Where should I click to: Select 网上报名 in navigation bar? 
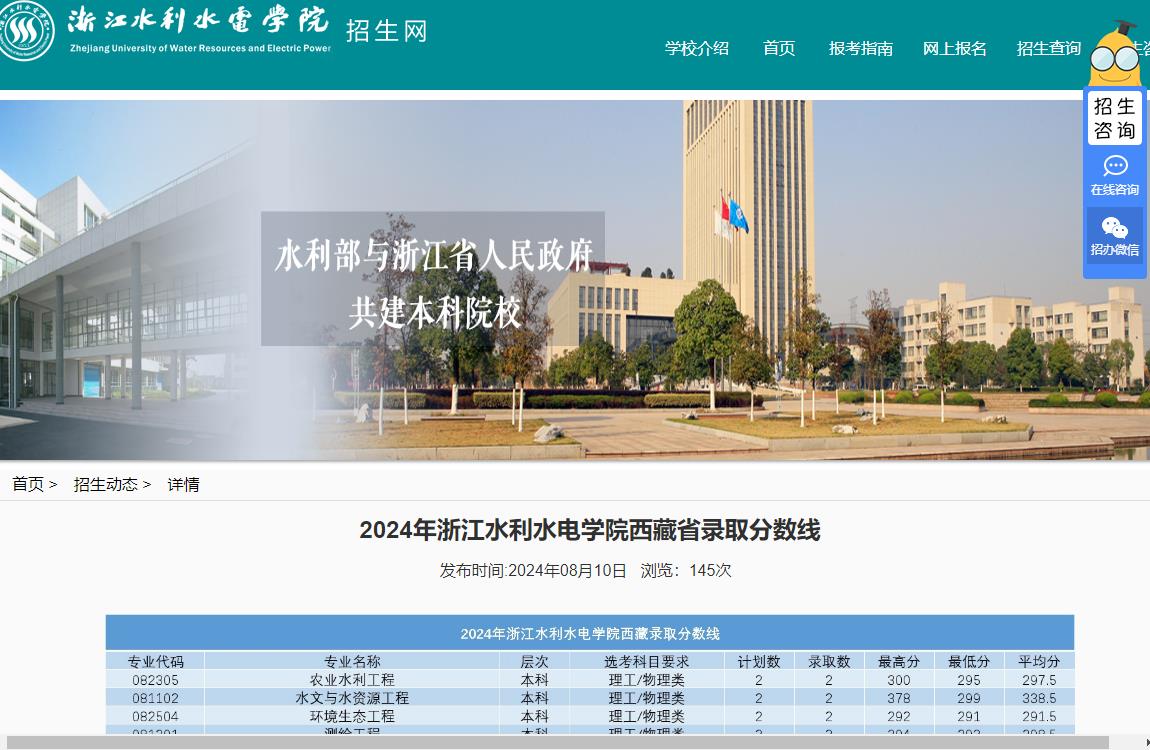pos(954,48)
